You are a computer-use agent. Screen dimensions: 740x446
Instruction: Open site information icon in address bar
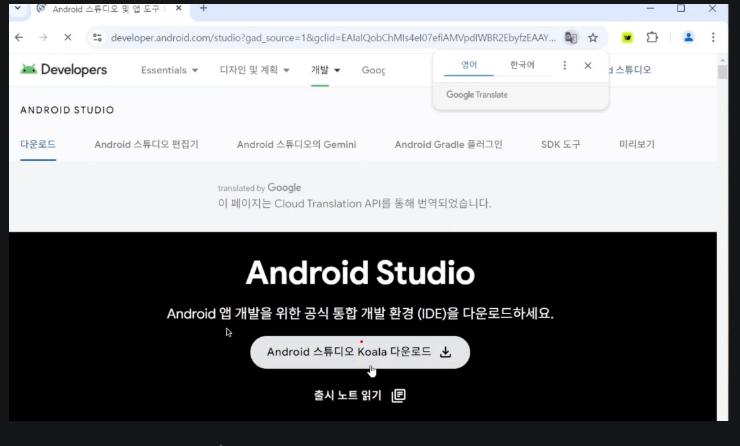[97, 37]
